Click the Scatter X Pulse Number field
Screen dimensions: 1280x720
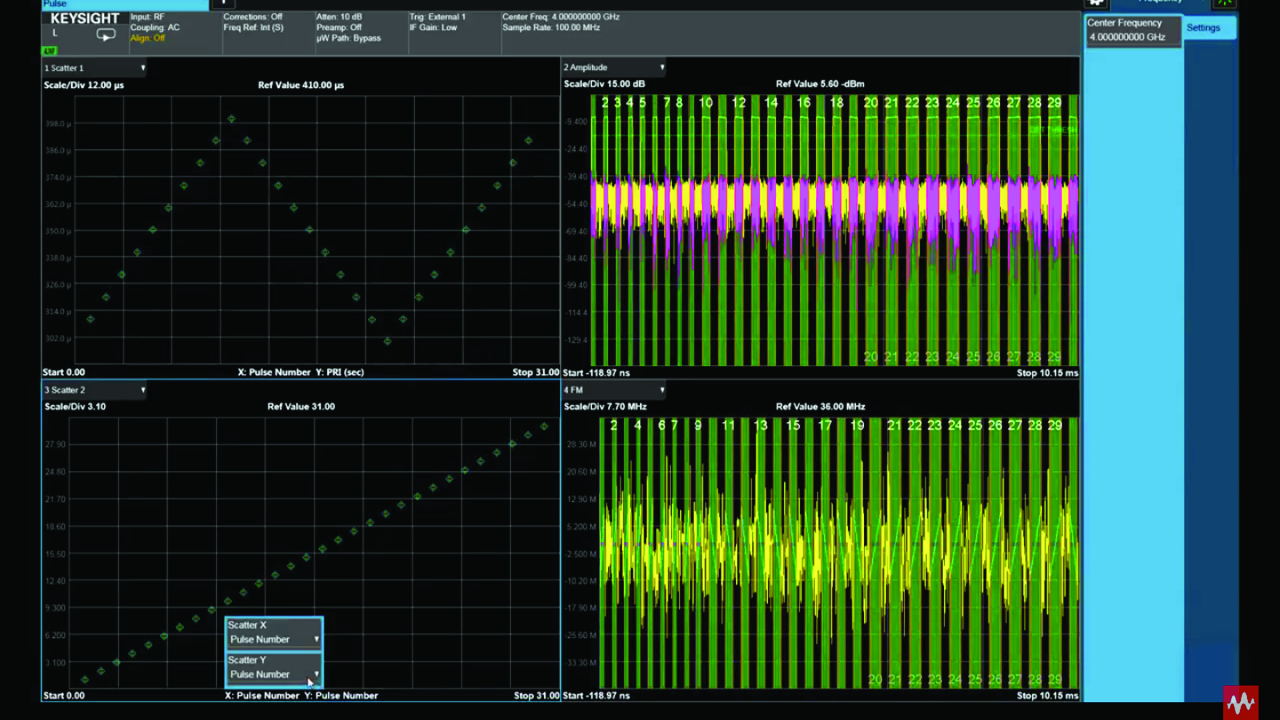pos(272,638)
